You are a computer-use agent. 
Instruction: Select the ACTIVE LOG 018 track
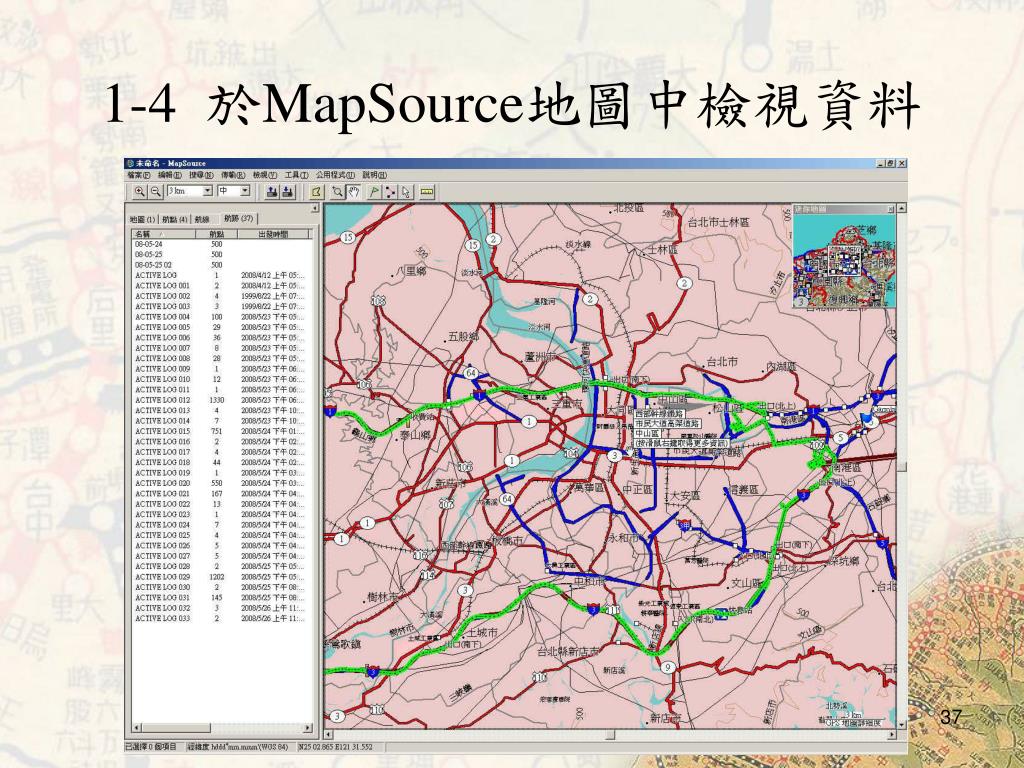pos(221,462)
